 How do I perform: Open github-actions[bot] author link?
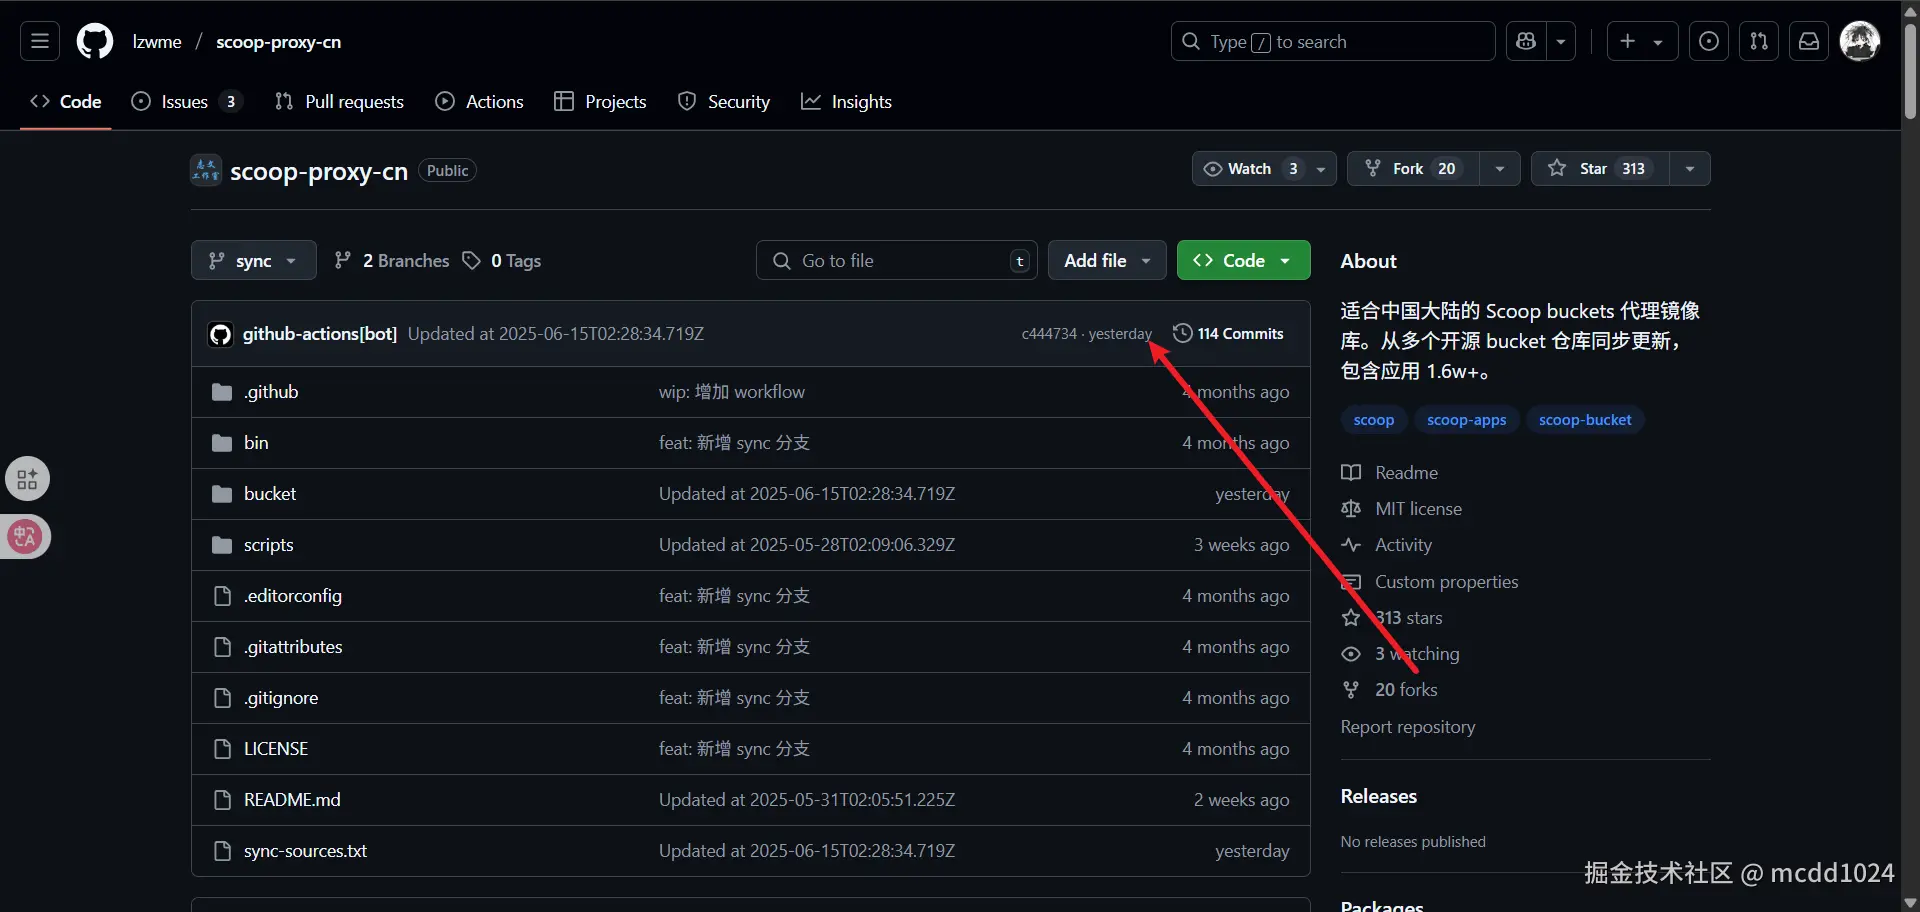click(x=320, y=334)
